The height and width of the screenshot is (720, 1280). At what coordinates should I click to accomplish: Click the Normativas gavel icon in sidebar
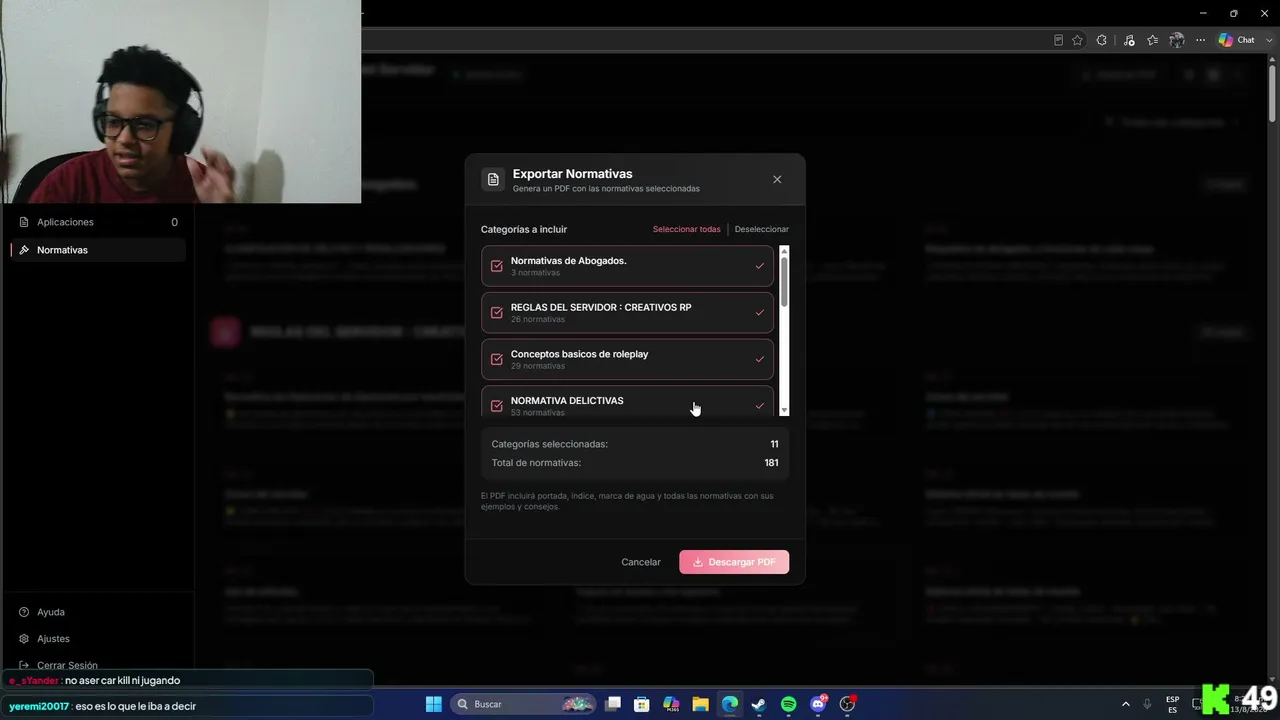[24, 250]
